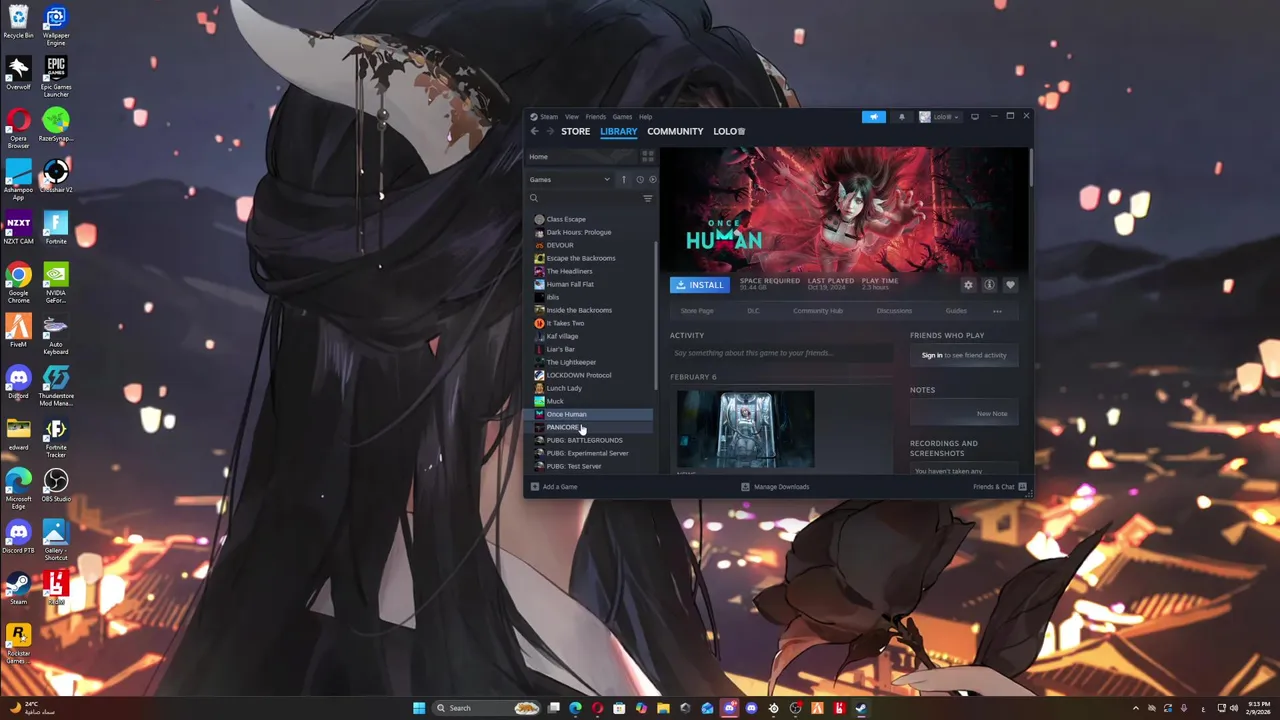Open Steam notifications bell
1280x720 pixels.
pyautogui.click(x=901, y=117)
